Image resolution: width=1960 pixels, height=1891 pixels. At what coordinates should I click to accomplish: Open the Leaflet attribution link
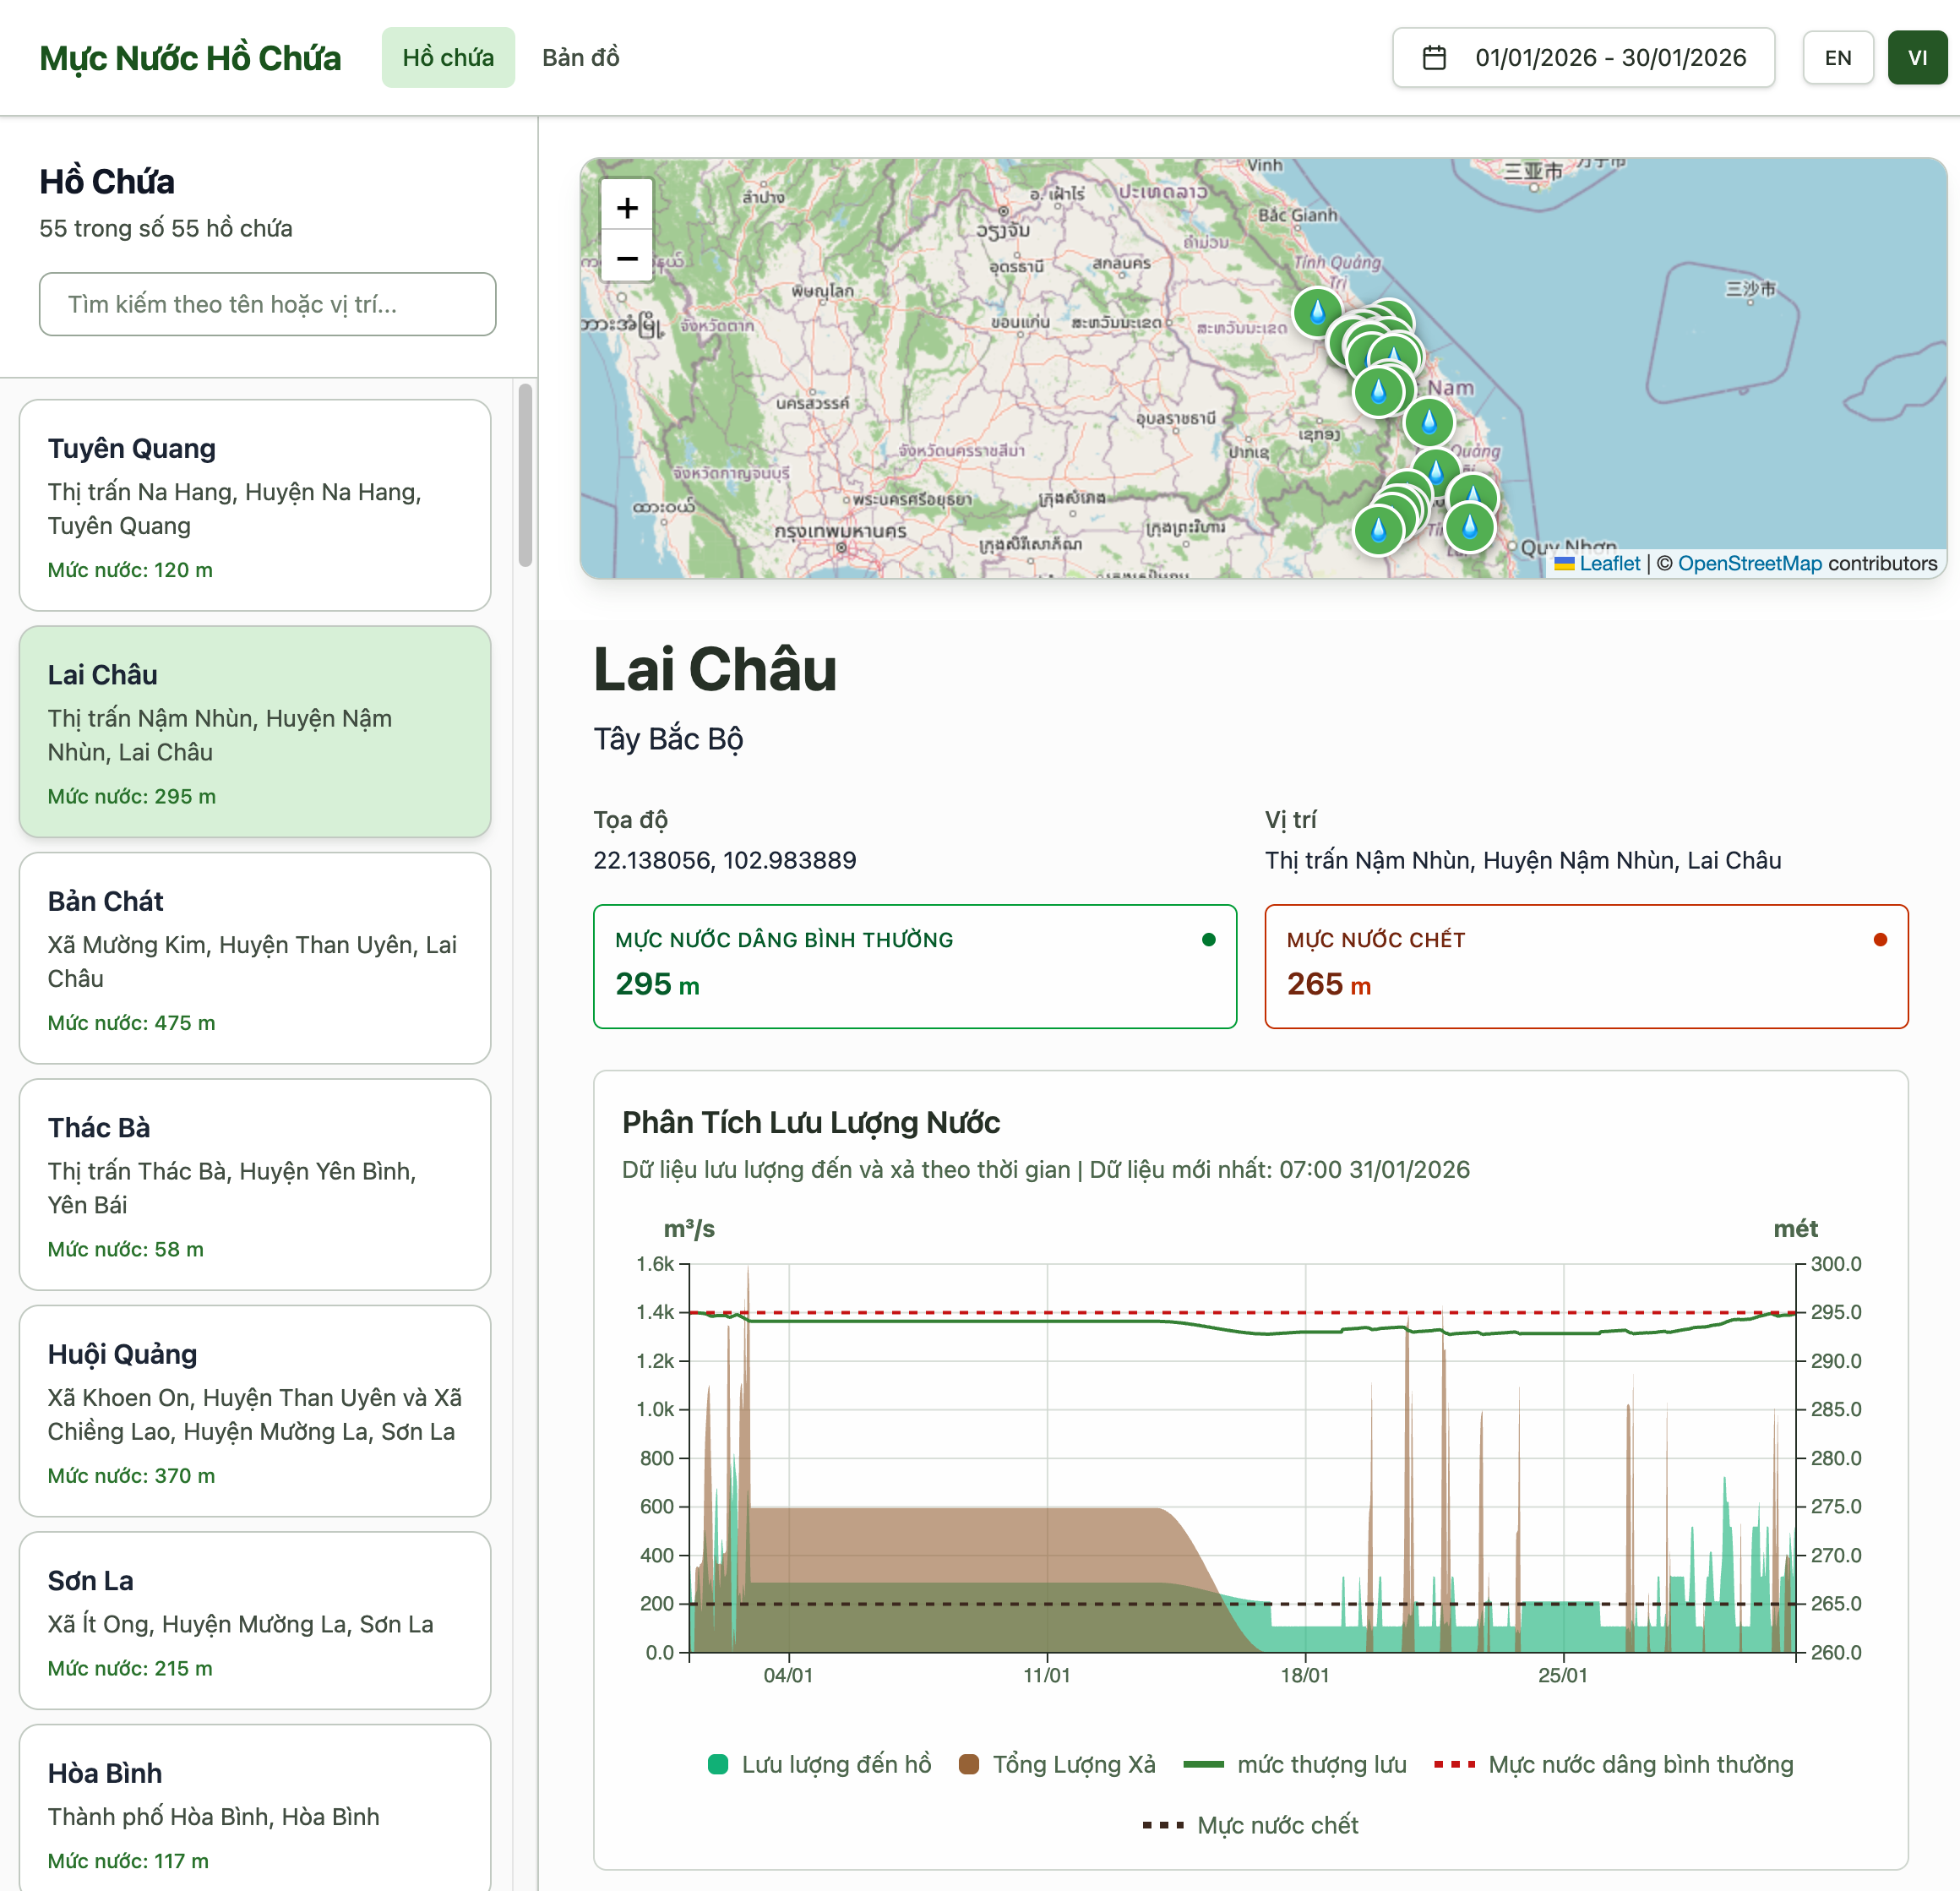[1609, 563]
